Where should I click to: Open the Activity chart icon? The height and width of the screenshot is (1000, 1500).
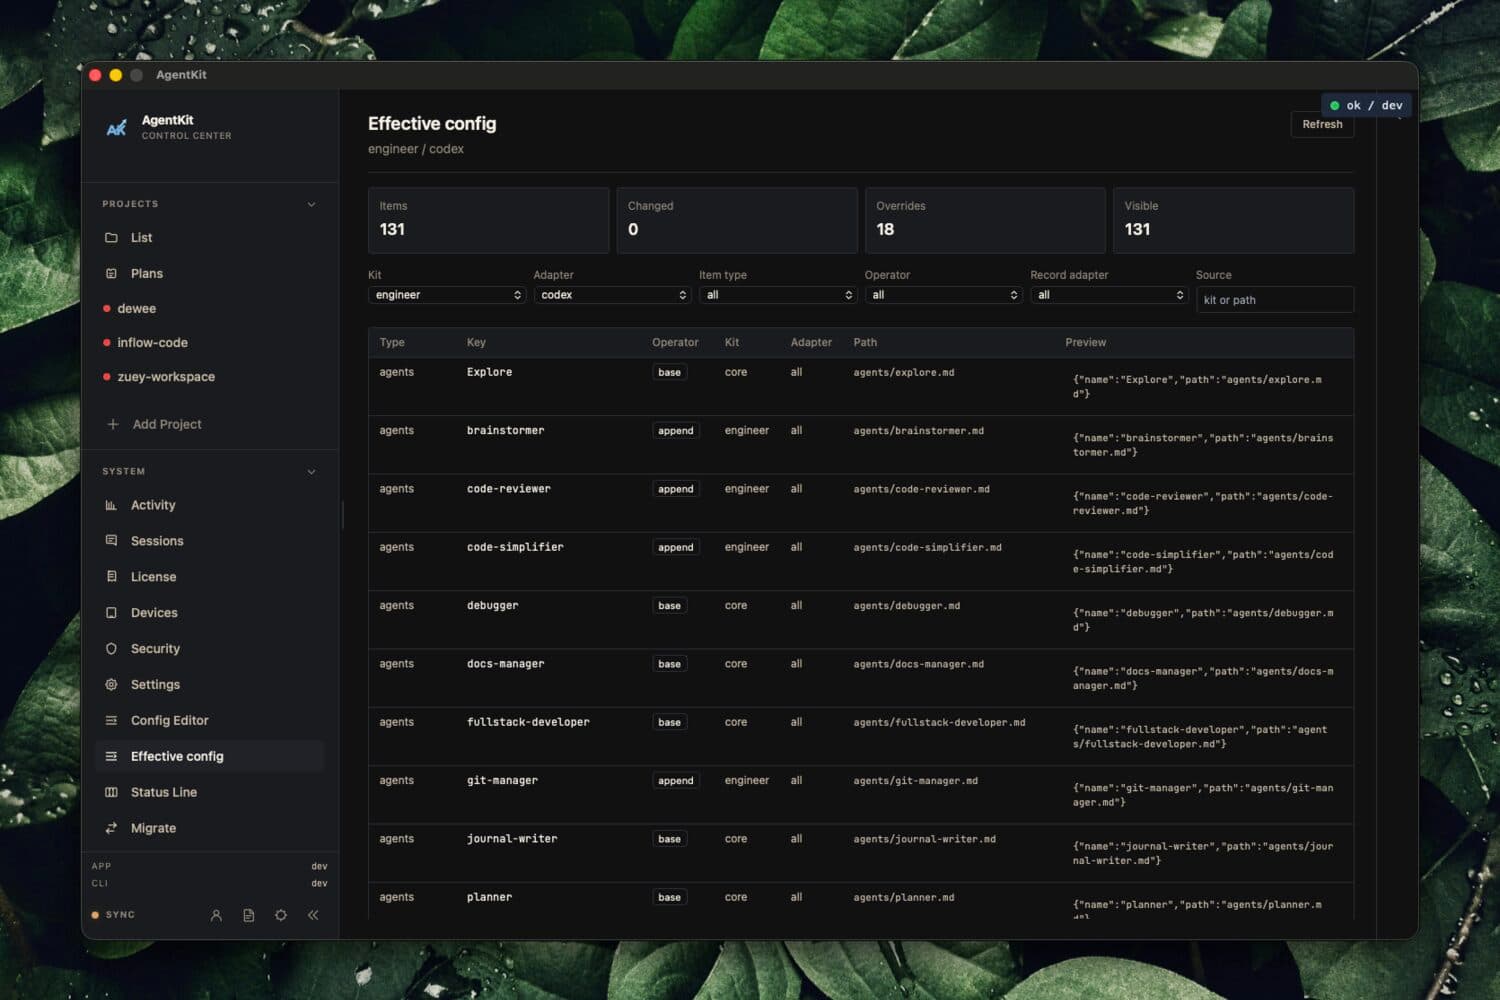(111, 505)
